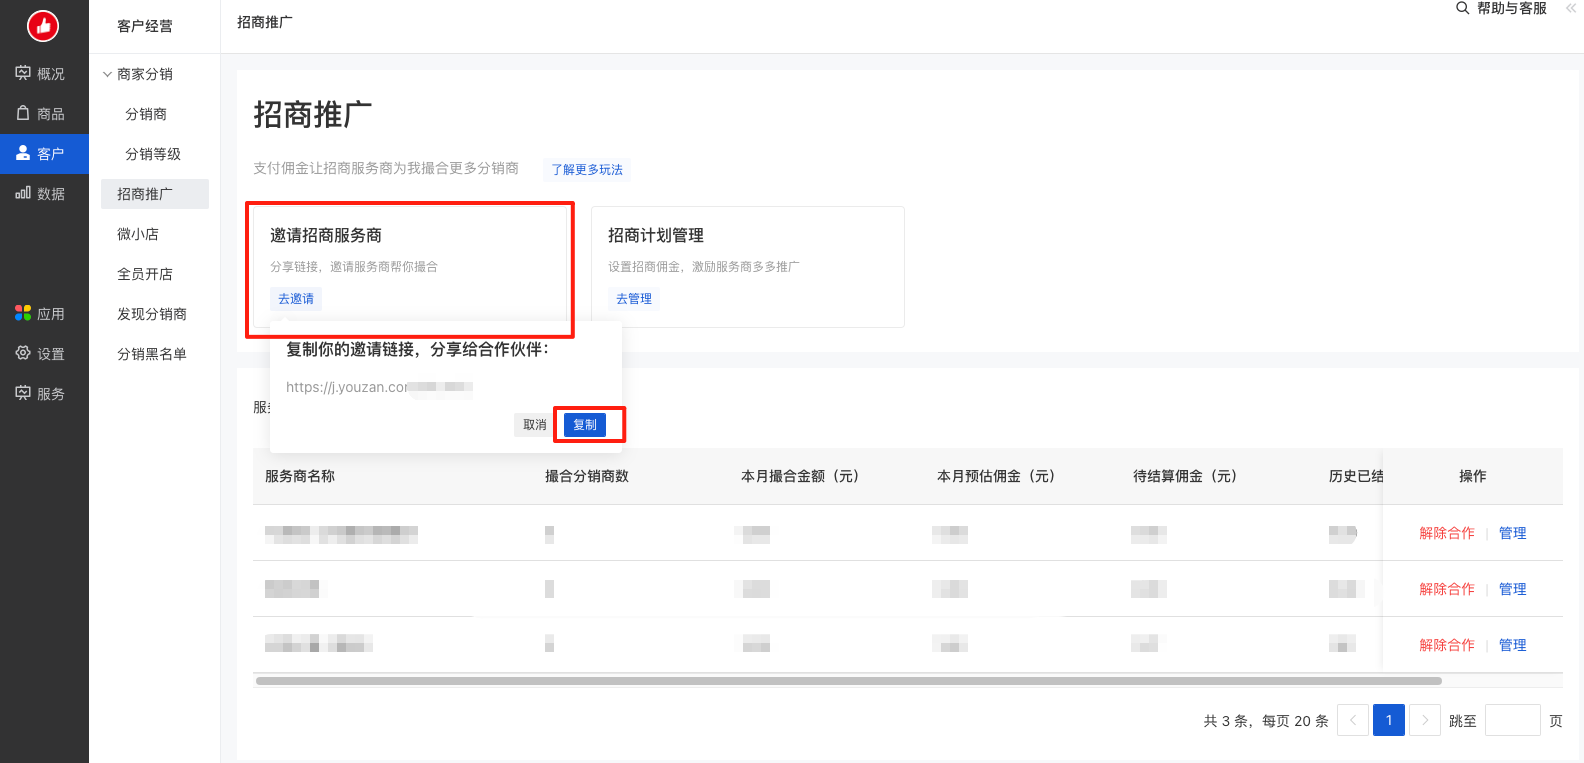Collapse the panel with the double-chevron icon
The image size is (1584, 763).
coord(1571,8)
